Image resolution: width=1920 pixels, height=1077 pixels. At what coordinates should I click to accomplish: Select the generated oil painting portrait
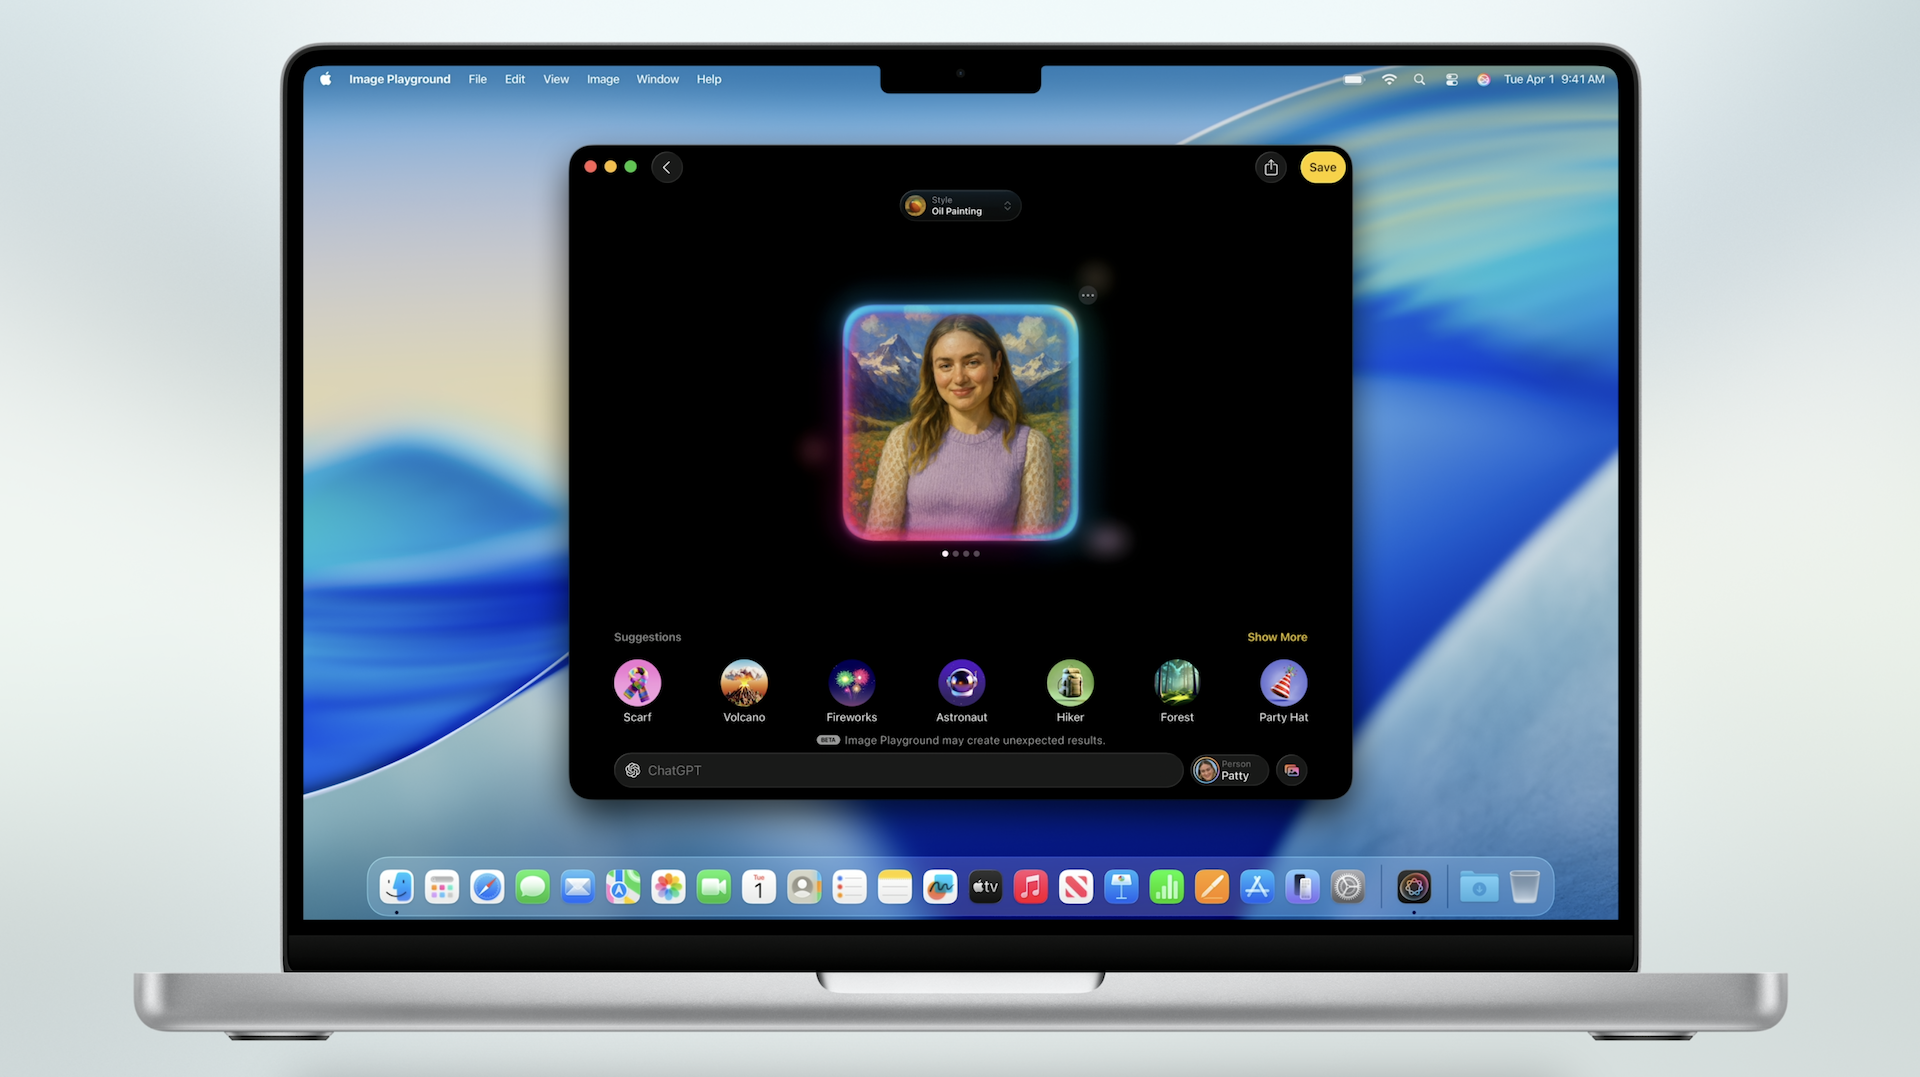pyautogui.click(x=960, y=422)
